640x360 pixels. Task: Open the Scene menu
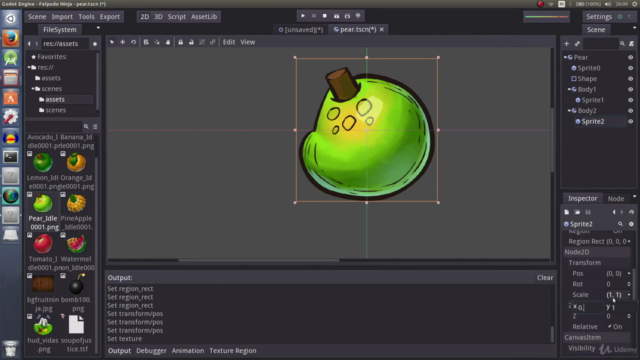[x=37, y=17]
